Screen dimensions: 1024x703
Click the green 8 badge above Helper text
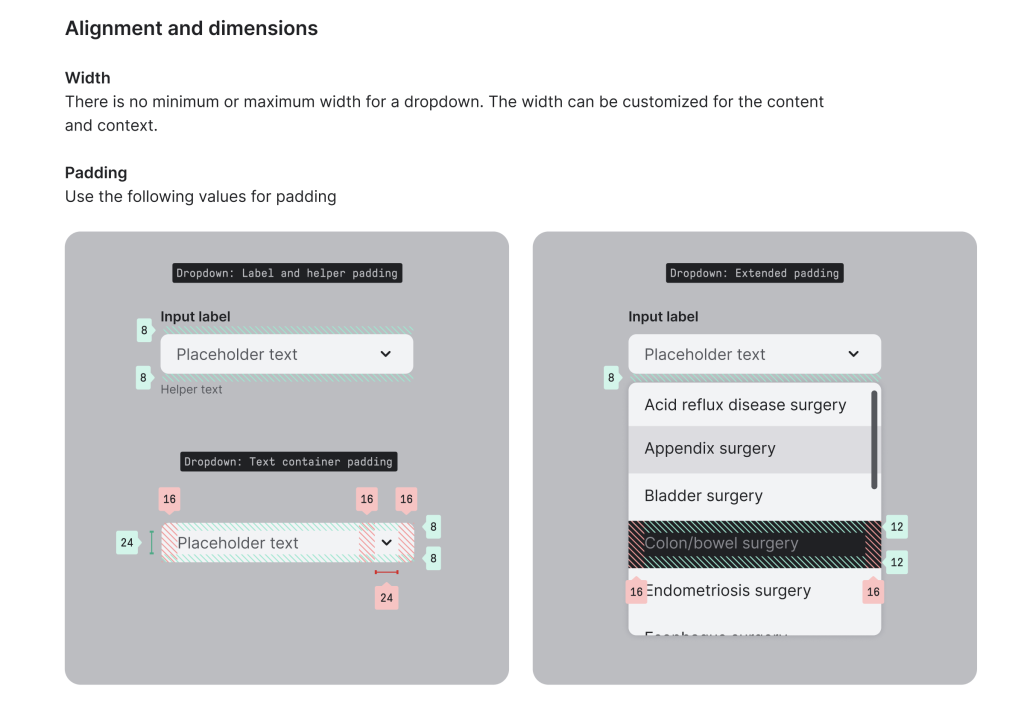[144, 378]
